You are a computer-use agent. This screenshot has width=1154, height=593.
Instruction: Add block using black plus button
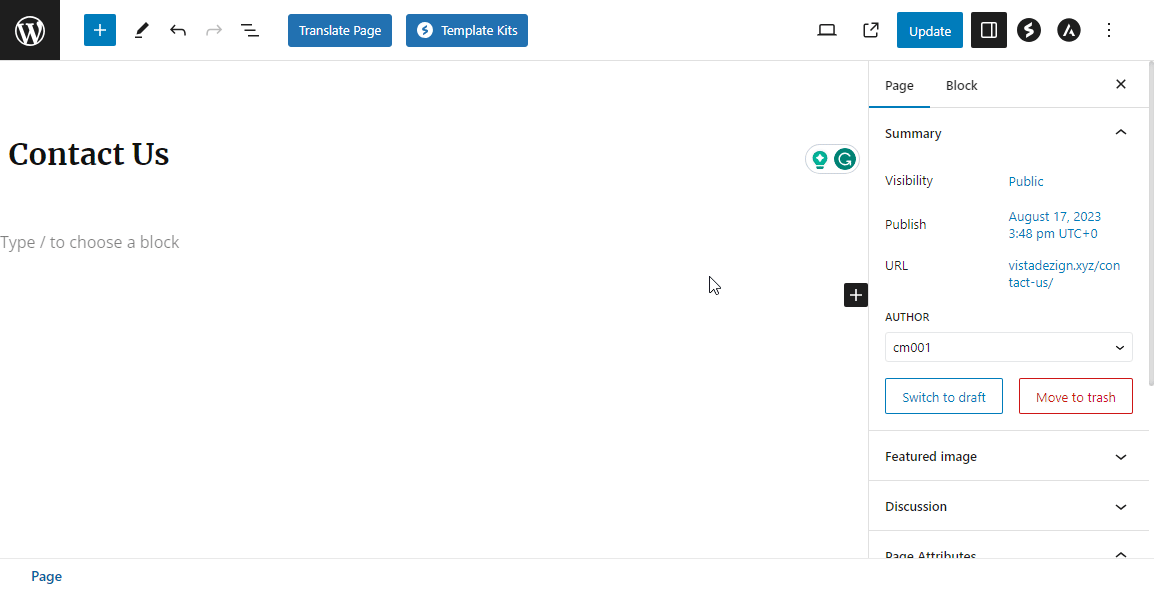click(x=855, y=295)
